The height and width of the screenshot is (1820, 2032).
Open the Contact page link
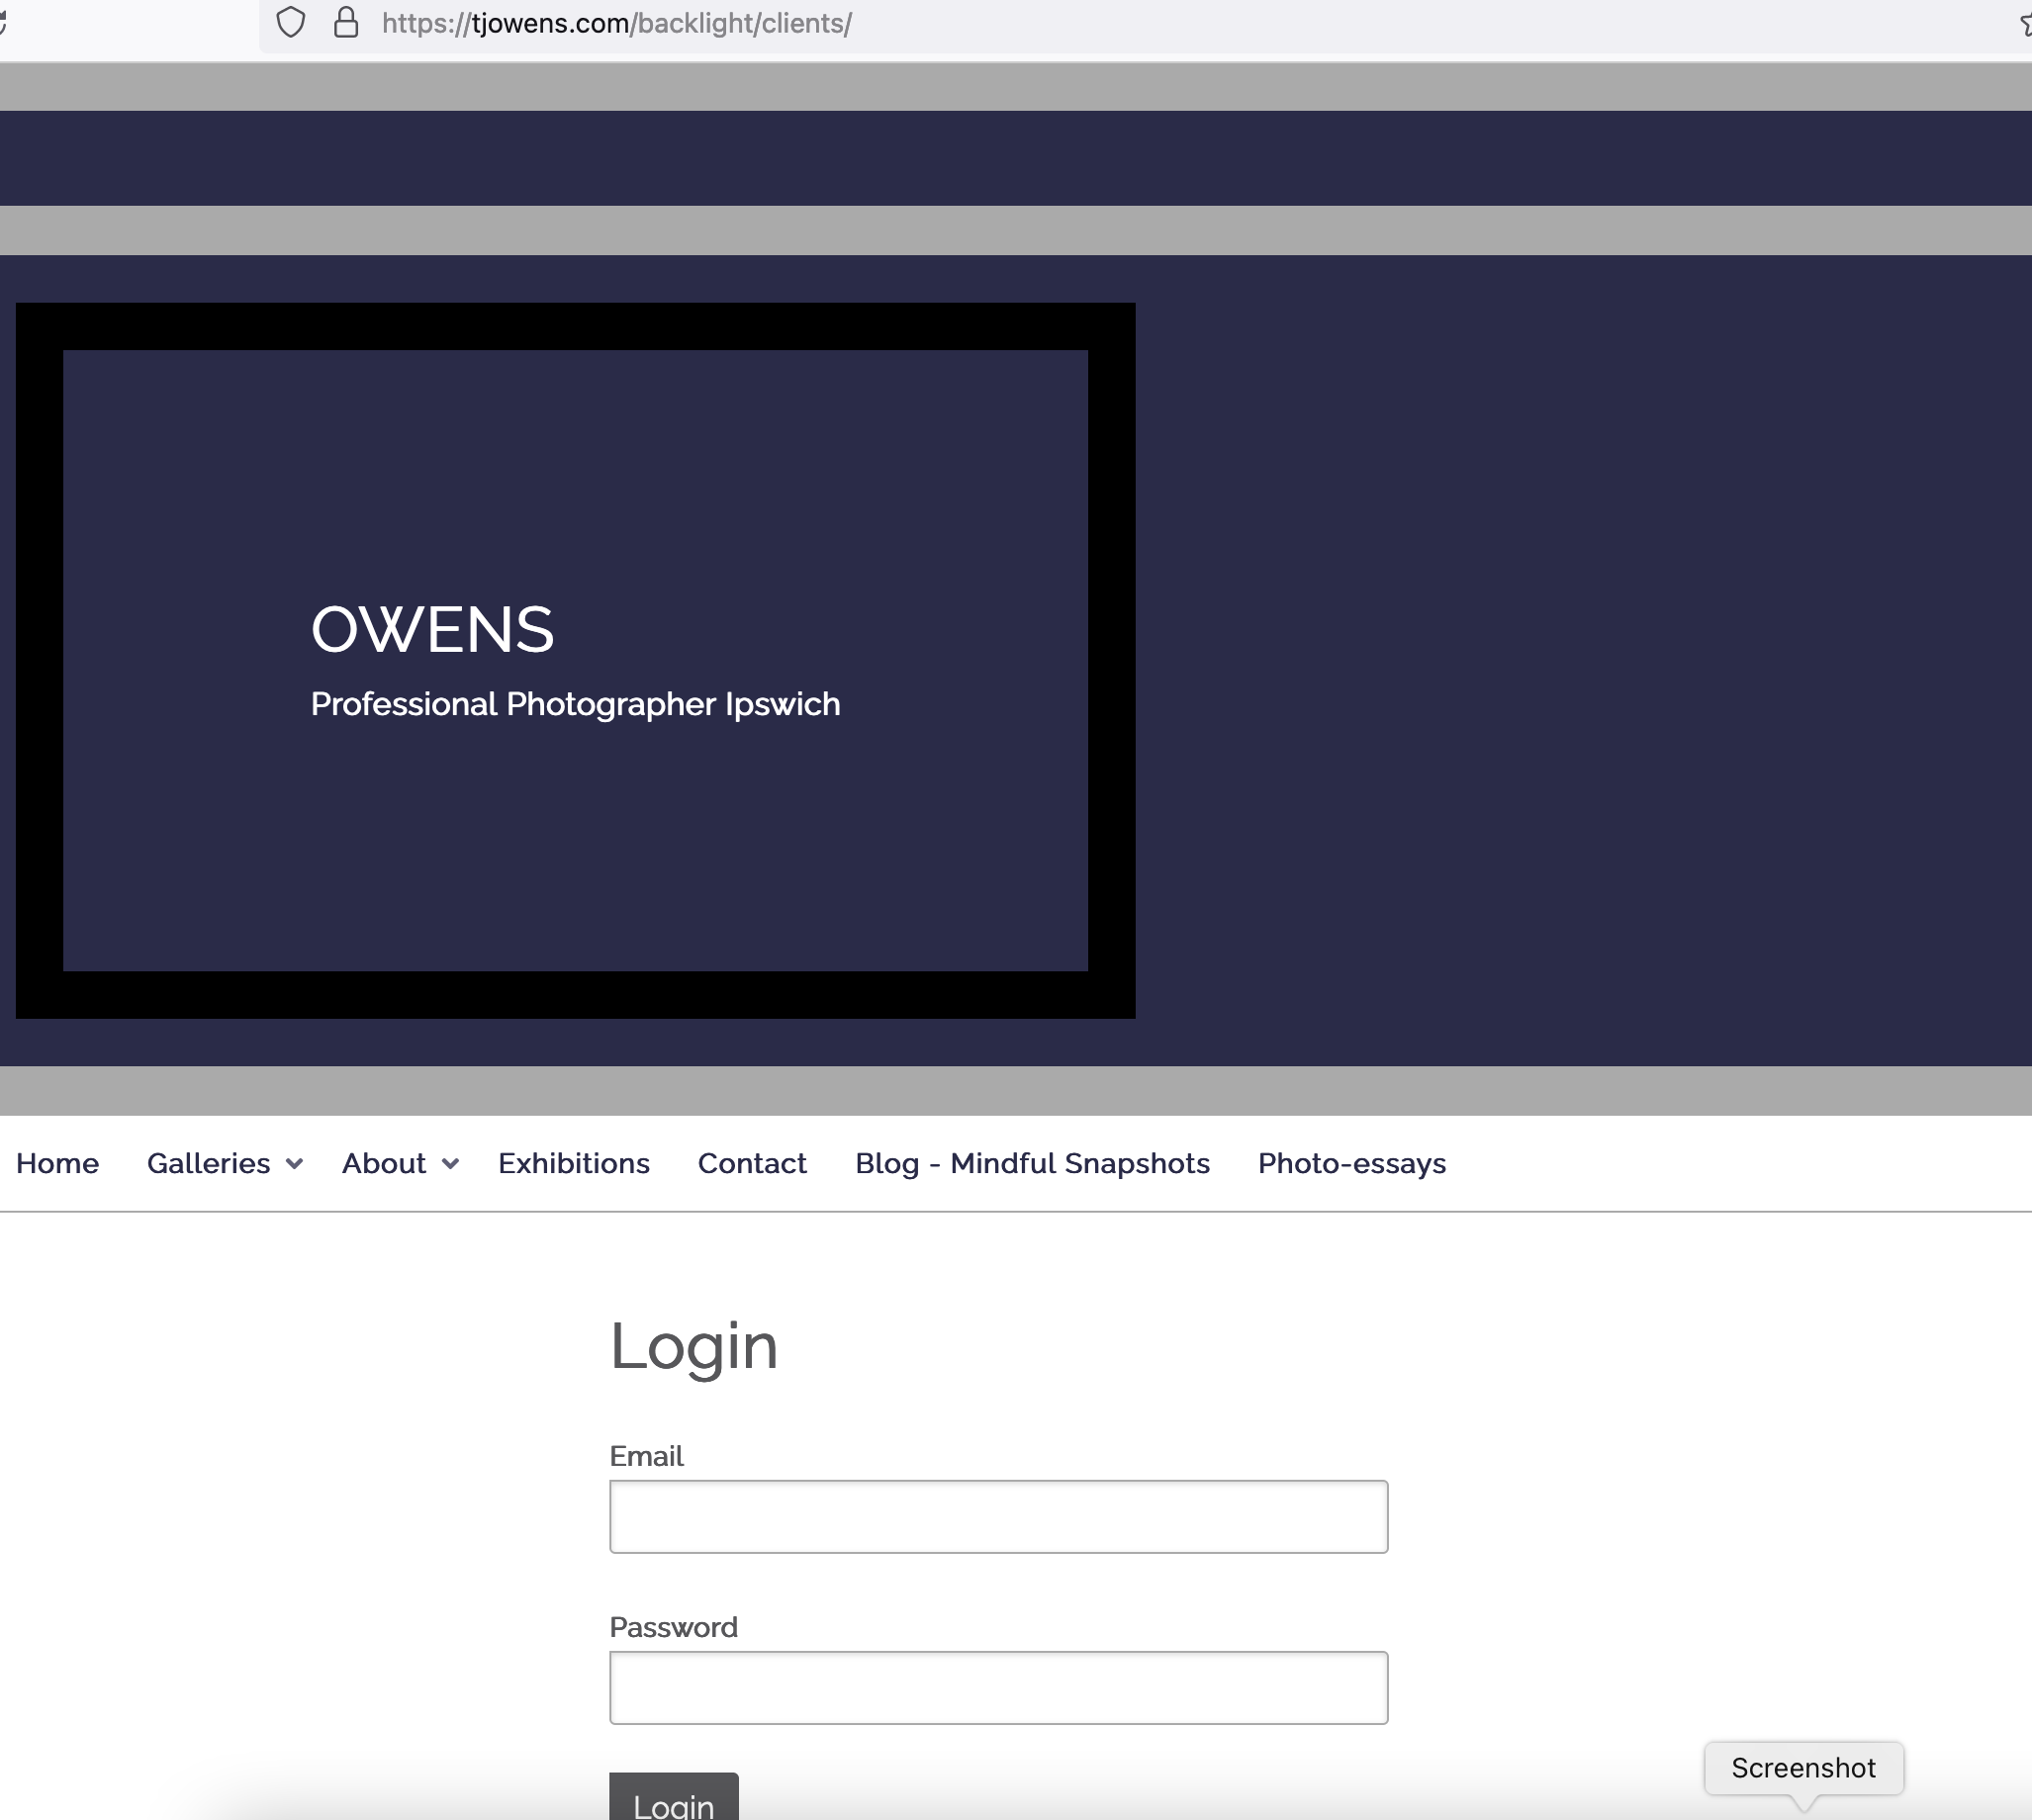click(752, 1163)
